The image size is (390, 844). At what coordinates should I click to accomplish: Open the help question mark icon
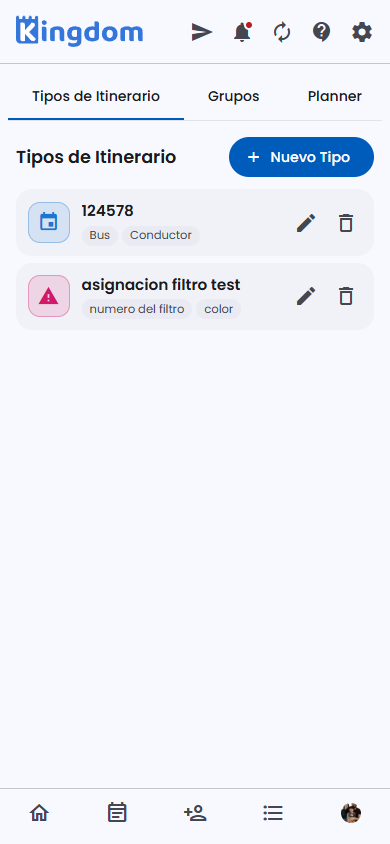pyautogui.click(x=322, y=32)
